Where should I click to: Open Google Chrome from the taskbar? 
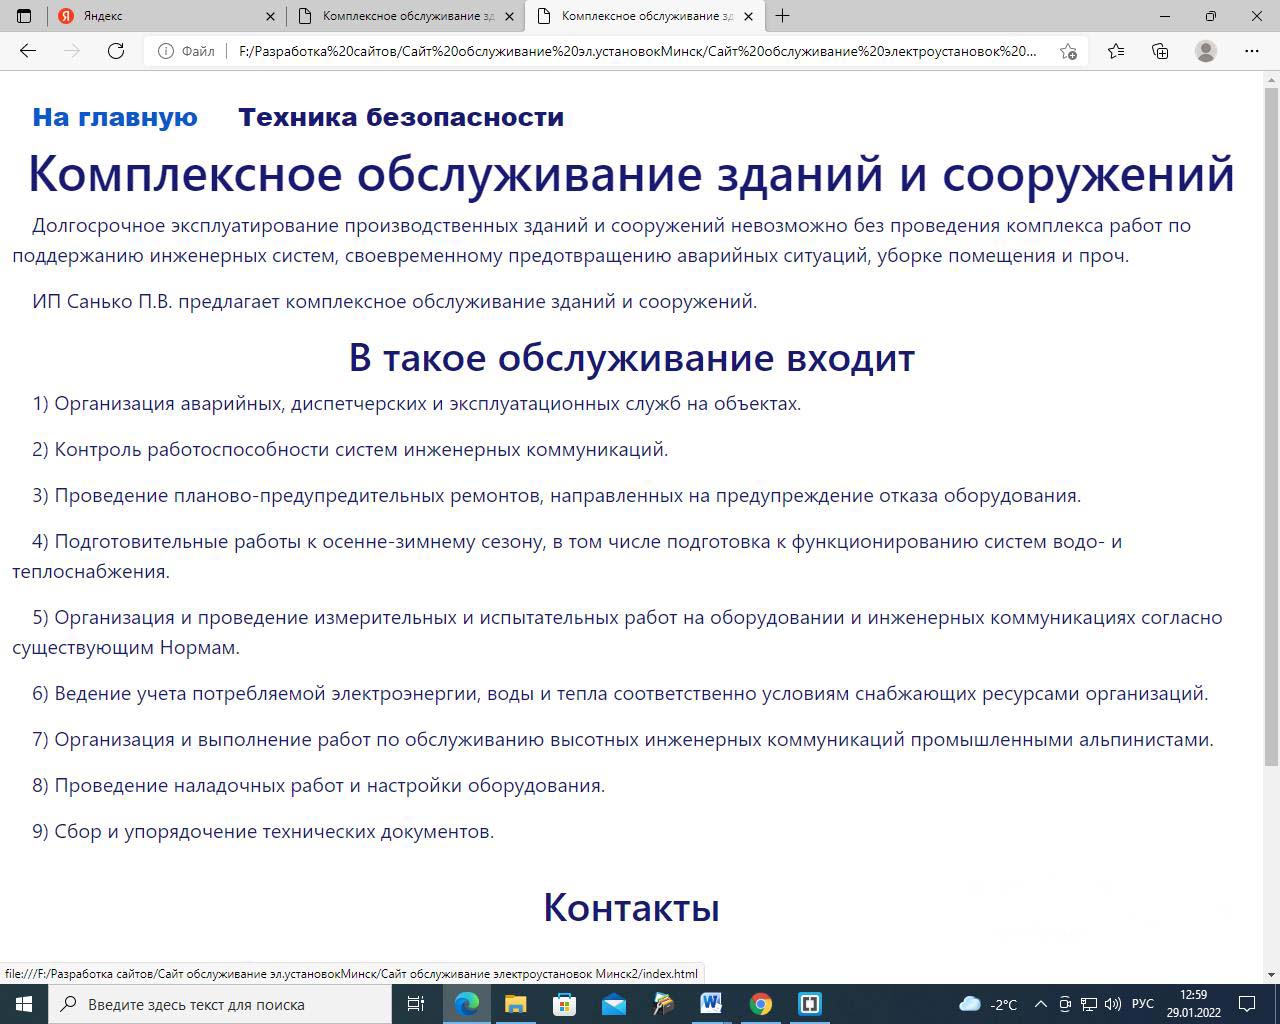(x=761, y=1004)
